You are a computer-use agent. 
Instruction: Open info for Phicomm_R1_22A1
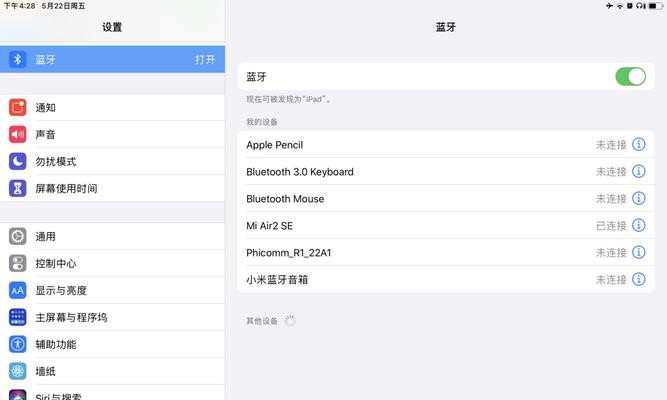point(638,252)
